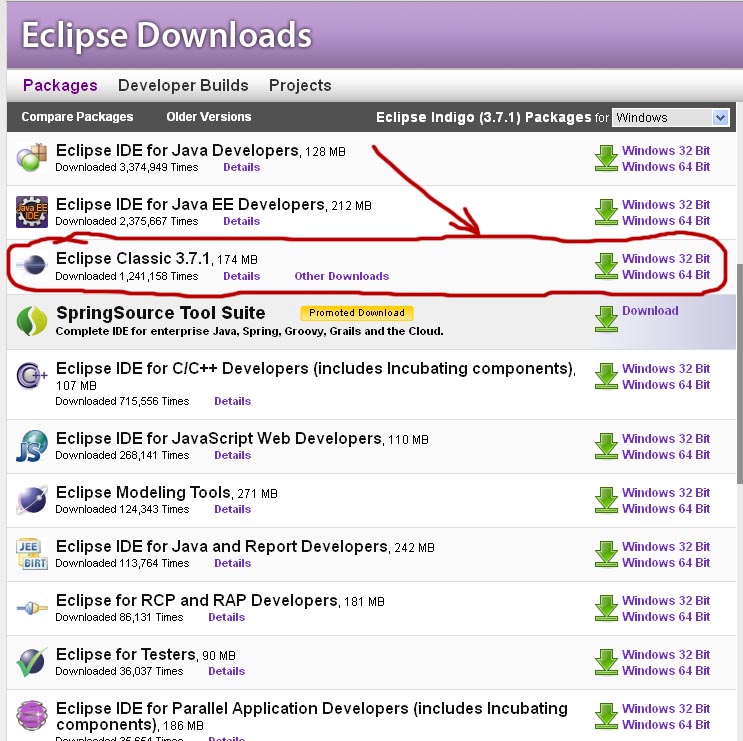Click green download arrow for Modeling Tools
Viewport: 743px width, 741px height.
606,500
